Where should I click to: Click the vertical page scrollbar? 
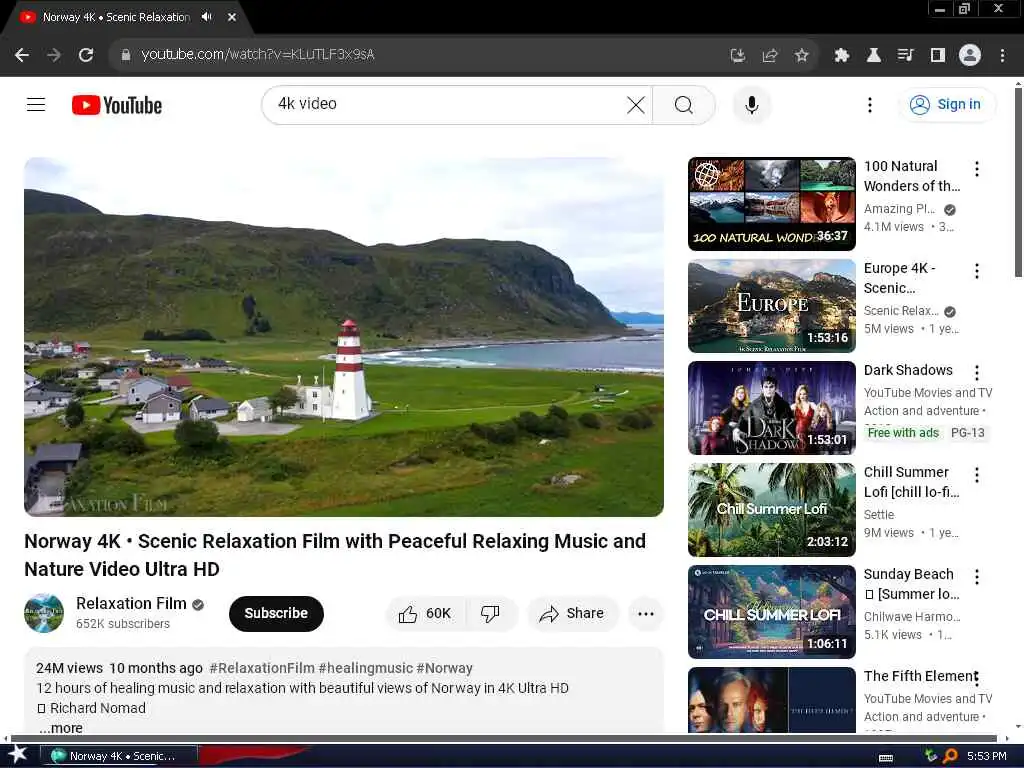[1018, 183]
